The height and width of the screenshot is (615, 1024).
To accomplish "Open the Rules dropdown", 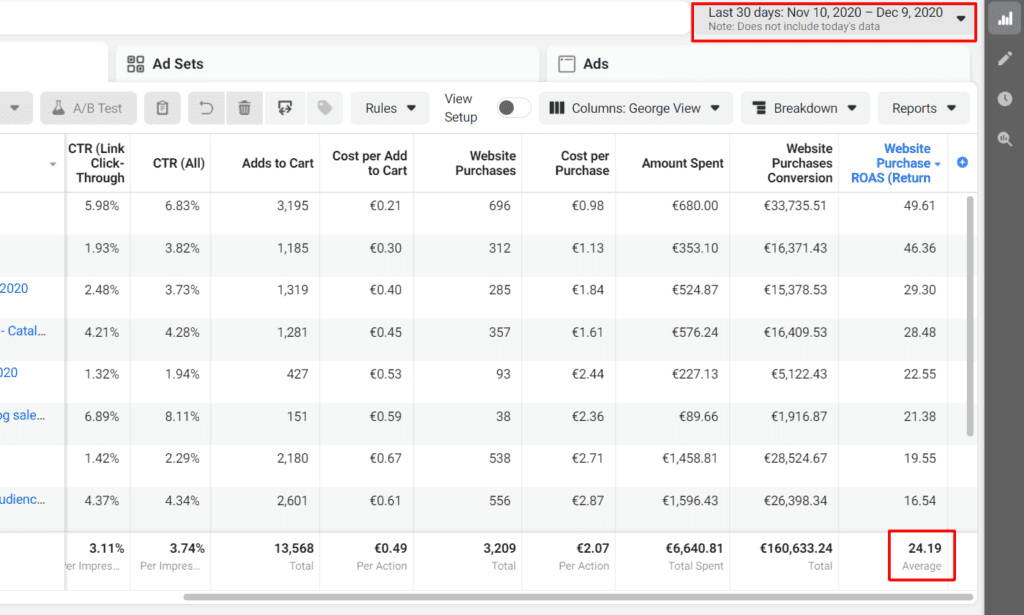I will [x=390, y=108].
